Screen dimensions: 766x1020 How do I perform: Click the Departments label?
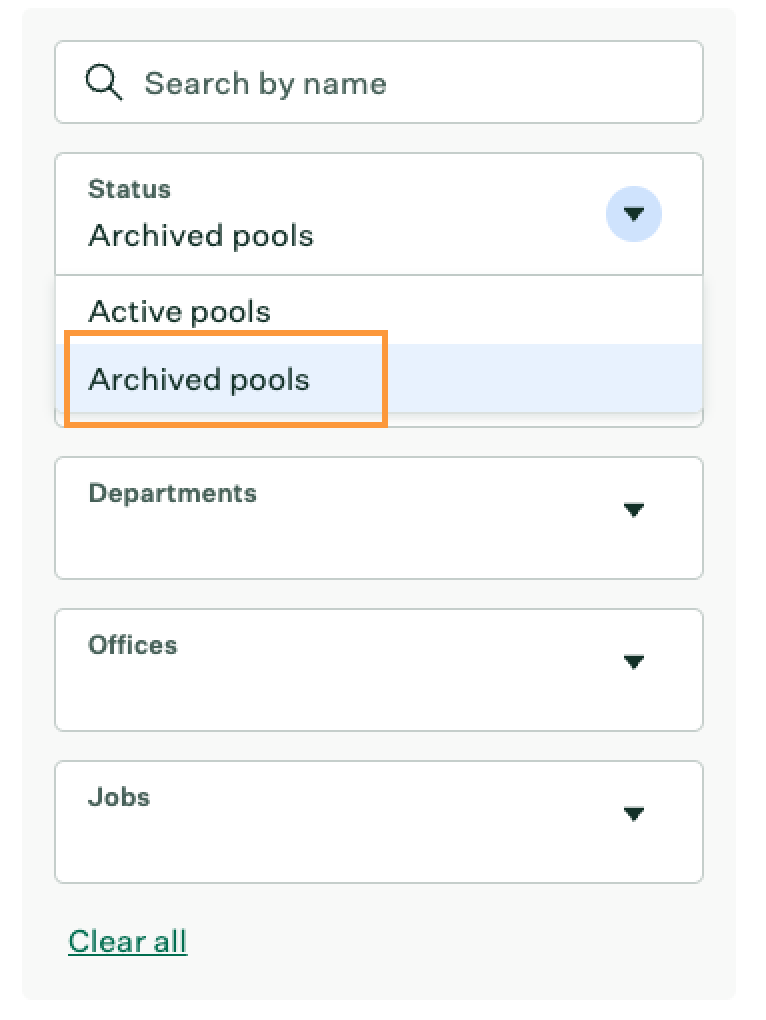pos(172,493)
